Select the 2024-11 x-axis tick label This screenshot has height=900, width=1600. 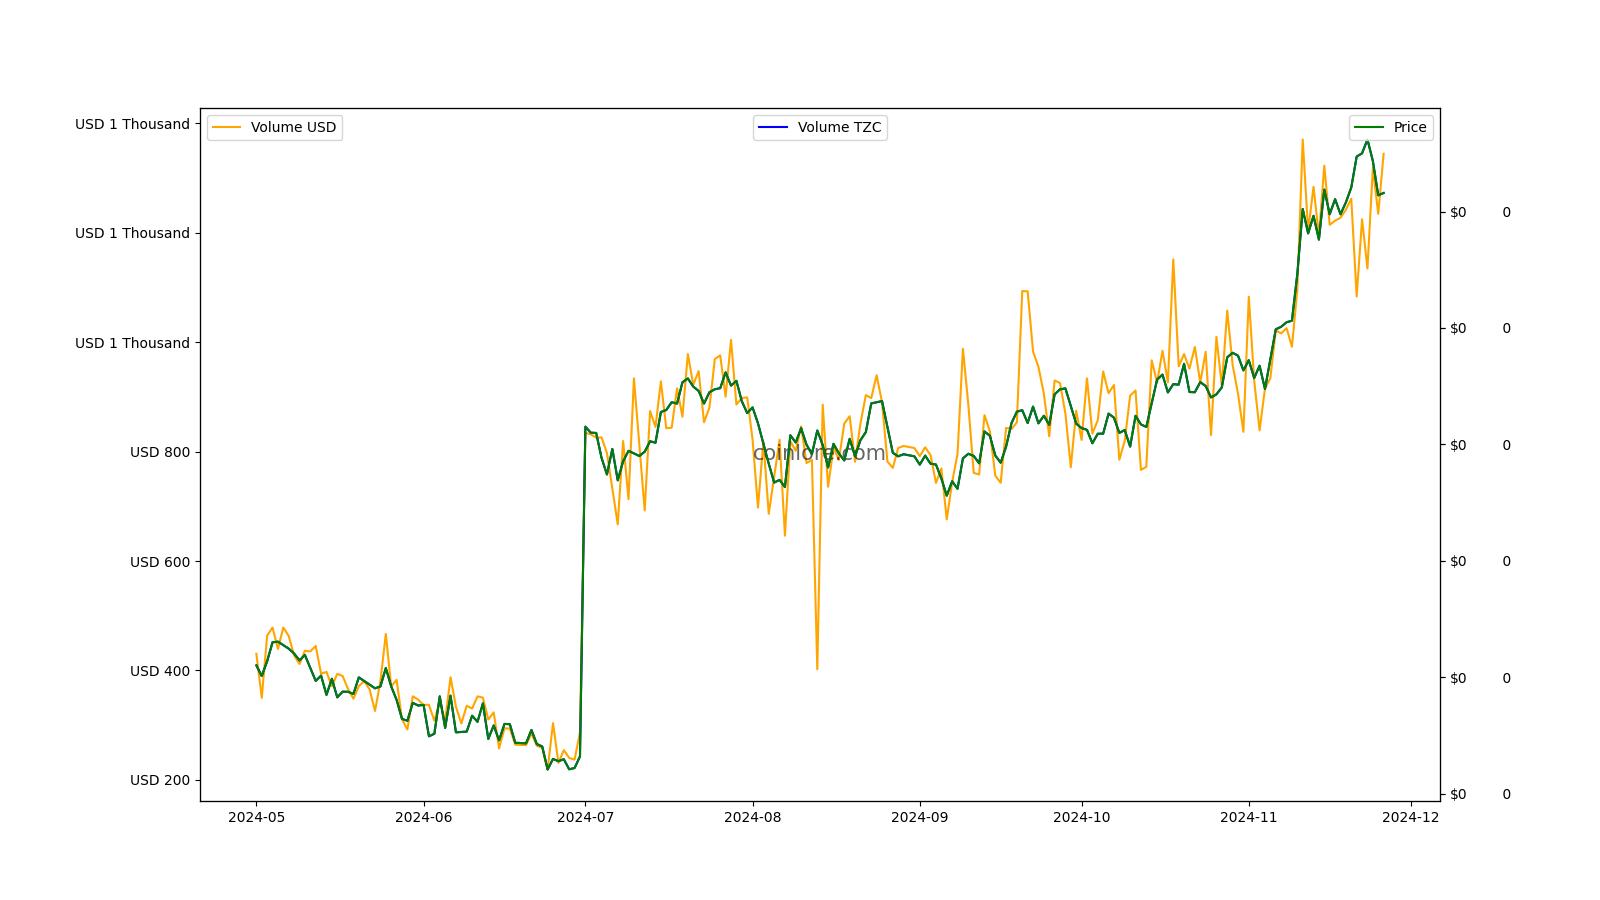(x=1248, y=817)
